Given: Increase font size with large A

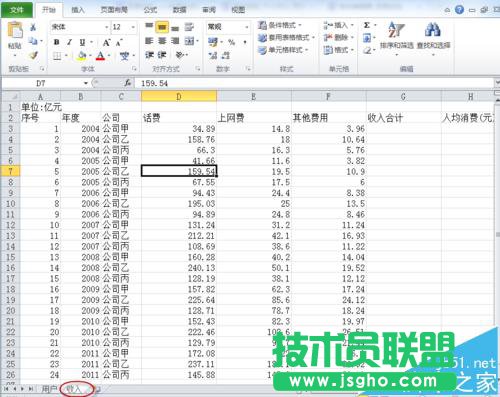Looking at the screenshot, I should pos(106,42).
